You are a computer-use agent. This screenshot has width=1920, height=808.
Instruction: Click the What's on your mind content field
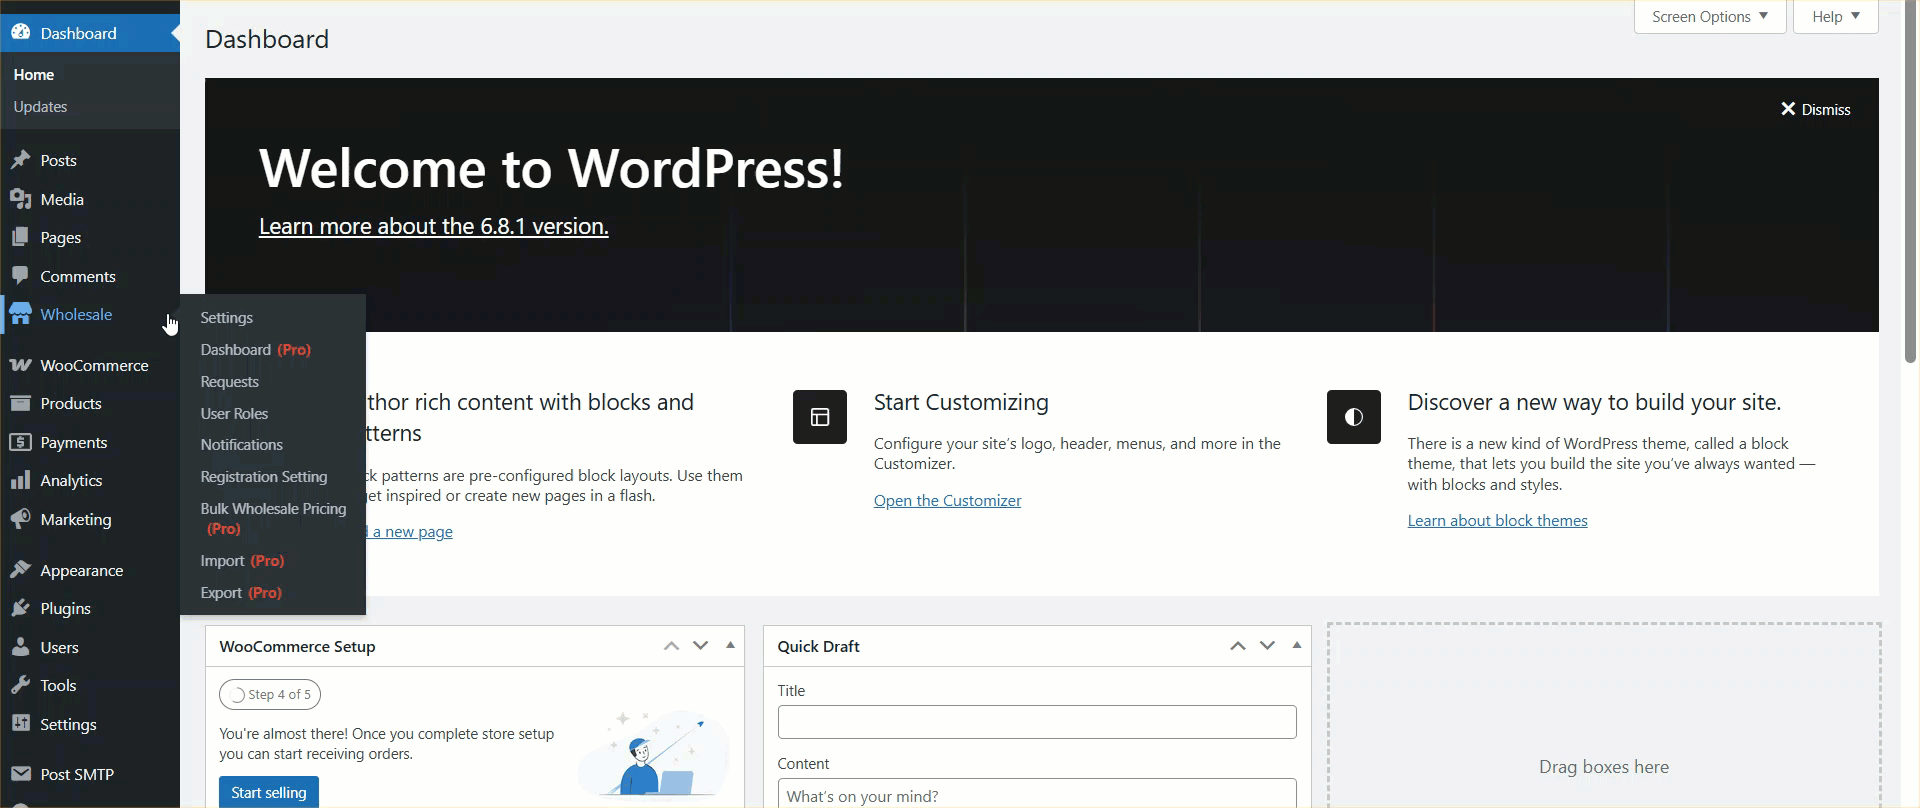click(x=1037, y=794)
